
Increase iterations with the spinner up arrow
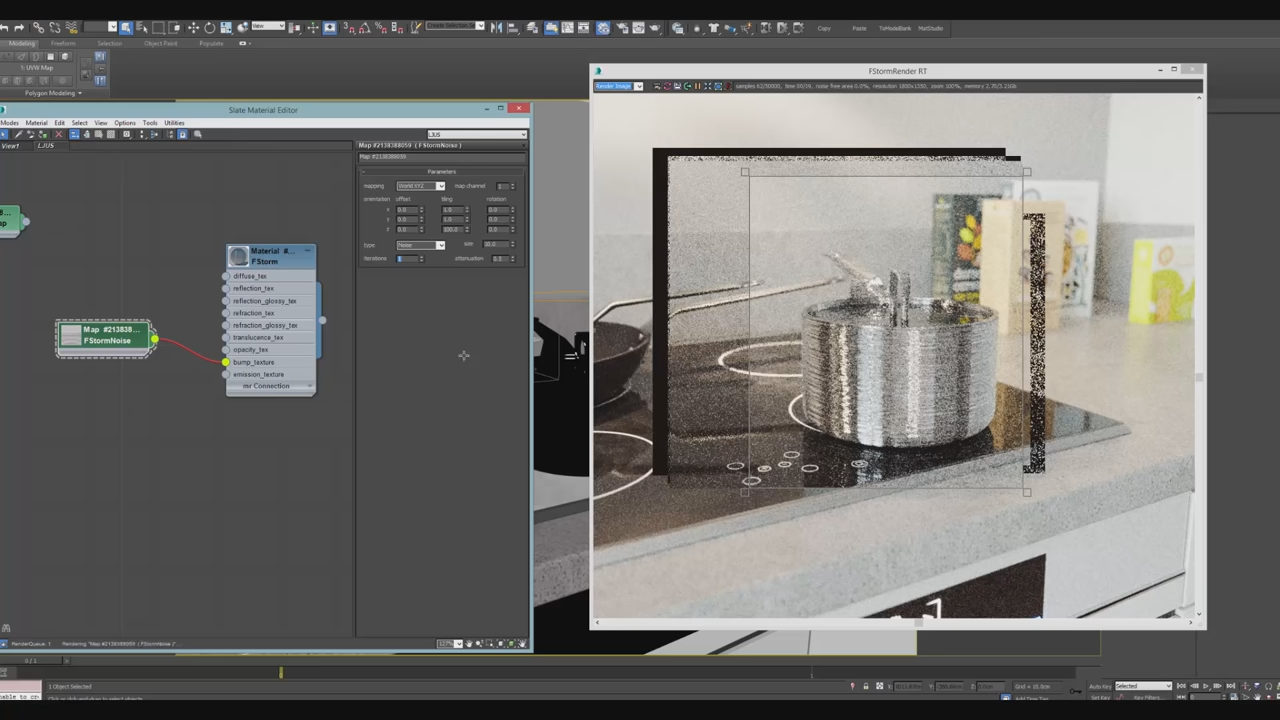(422, 256)
